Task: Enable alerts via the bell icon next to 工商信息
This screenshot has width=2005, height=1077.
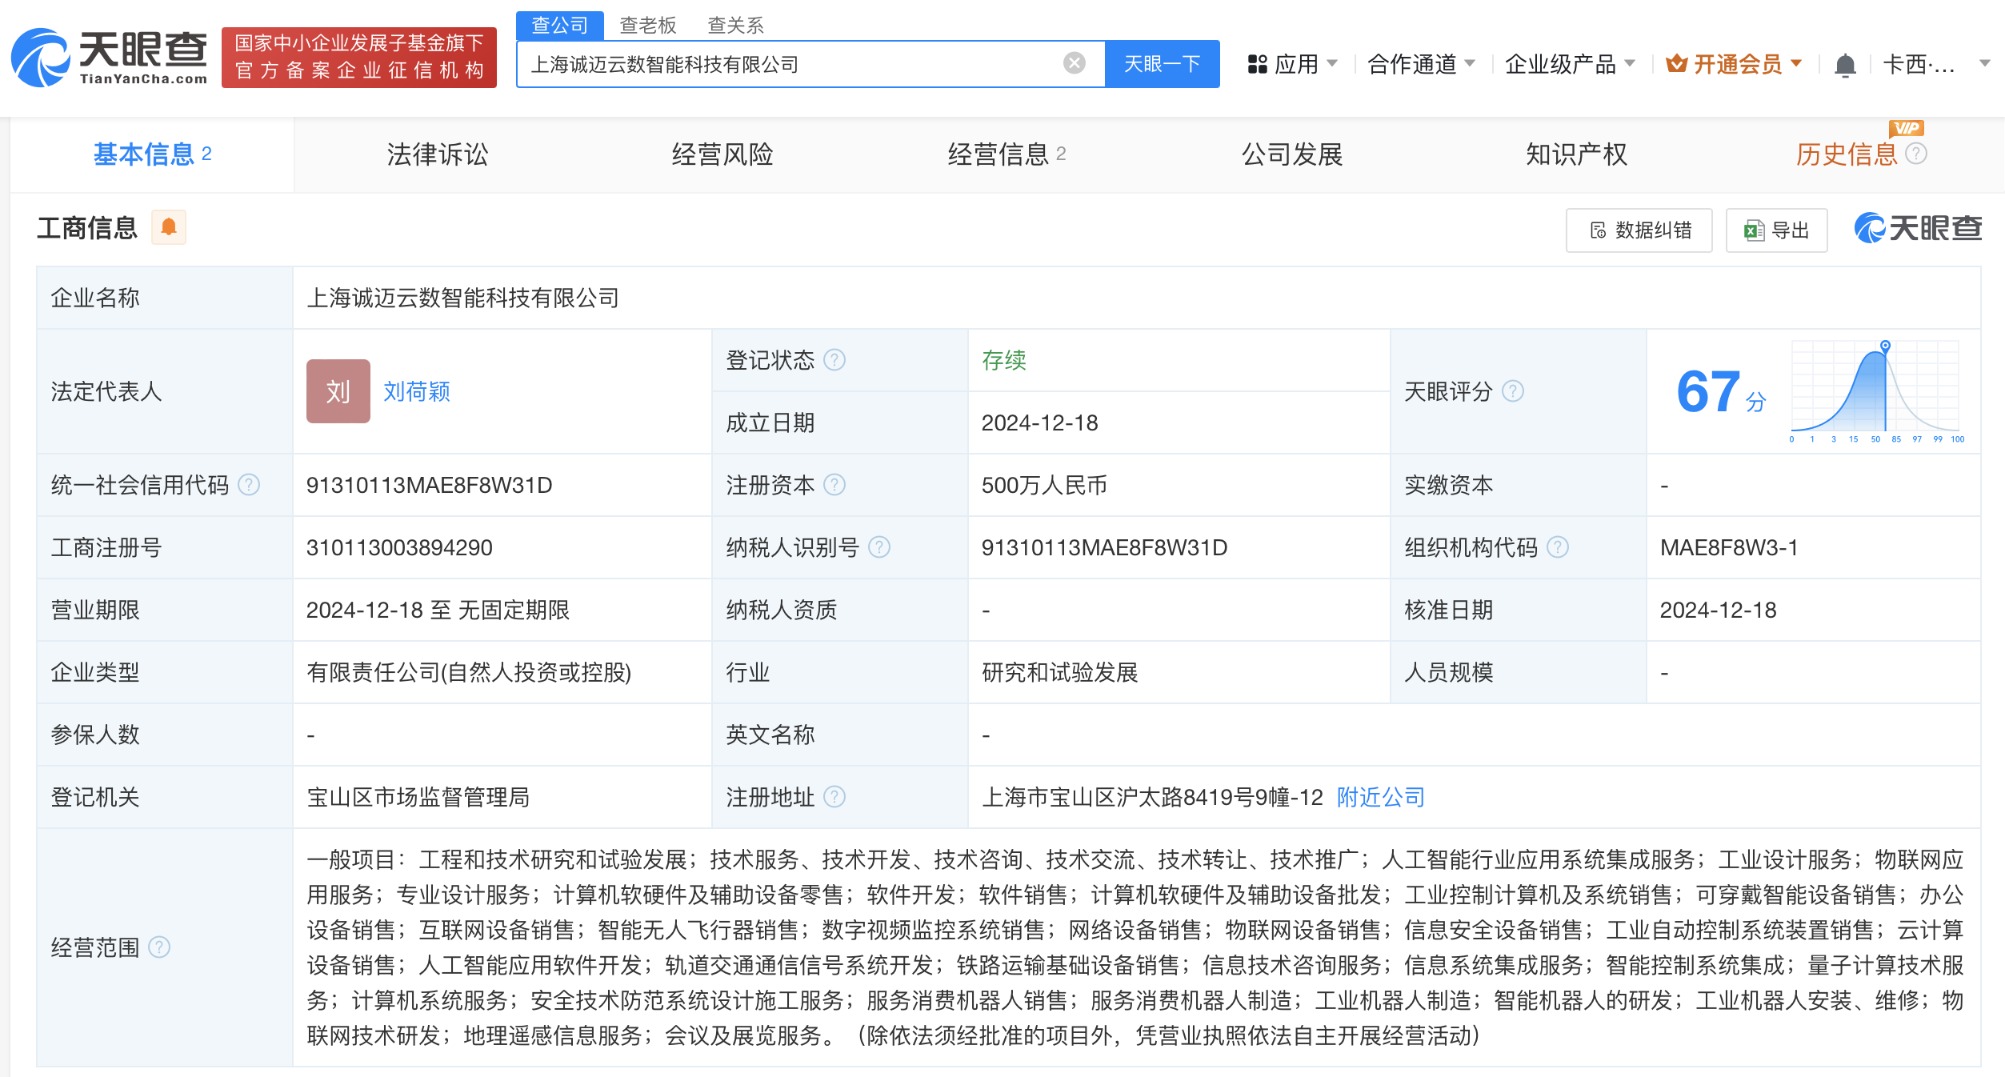Action: click(168, 227)
